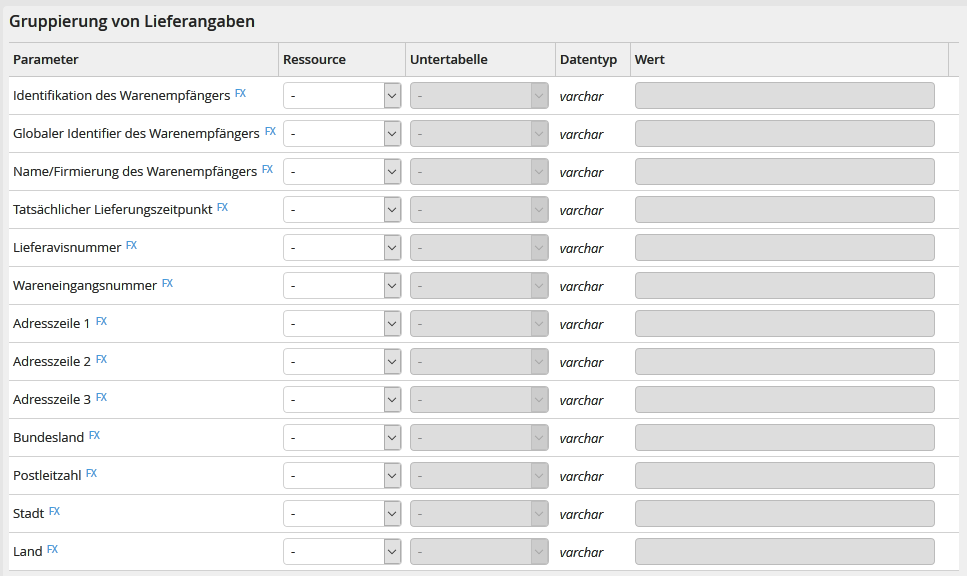Click the Untertabelle dropdown for Bundesland
The height and width of the screenshot is (576, 967).
pyautogui.click(x=479, y=438)
